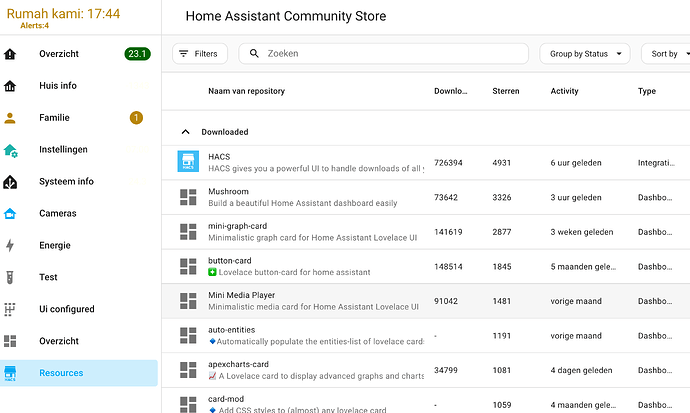Click the apexcharts-card dashboard icon
Viewport: 690px width, 413px height.
(x=188, y=370)
